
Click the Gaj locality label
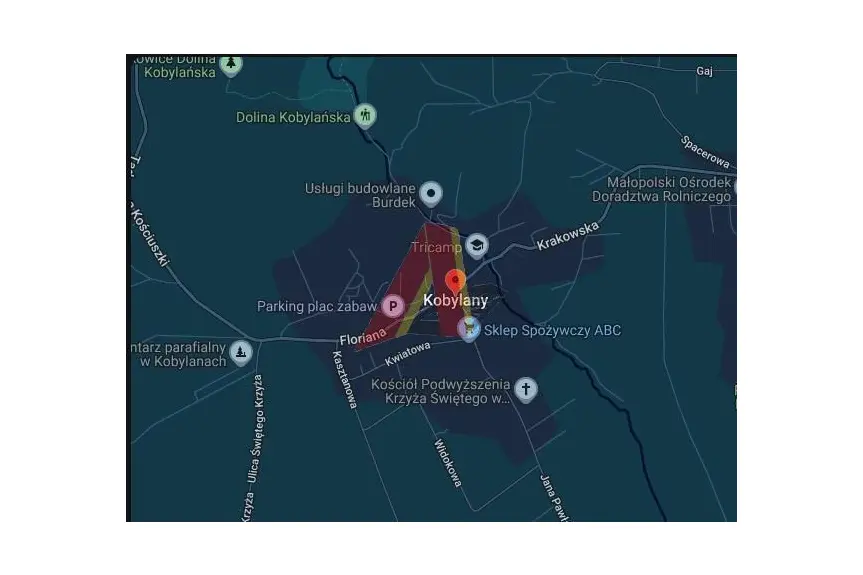(x=703, y=72)
